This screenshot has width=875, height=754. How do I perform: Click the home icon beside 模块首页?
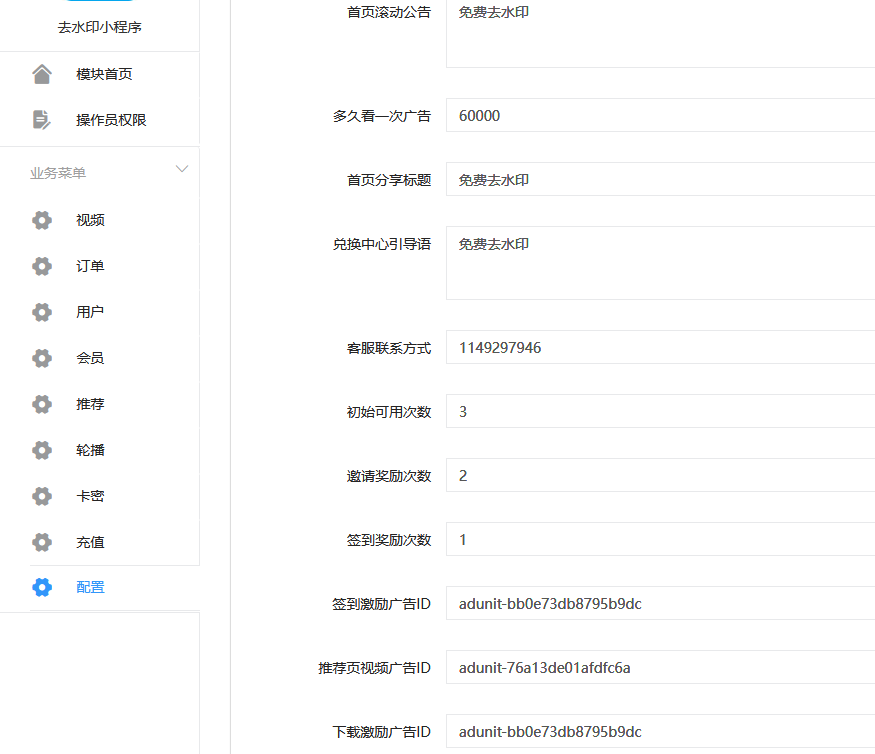click(41, 74)
